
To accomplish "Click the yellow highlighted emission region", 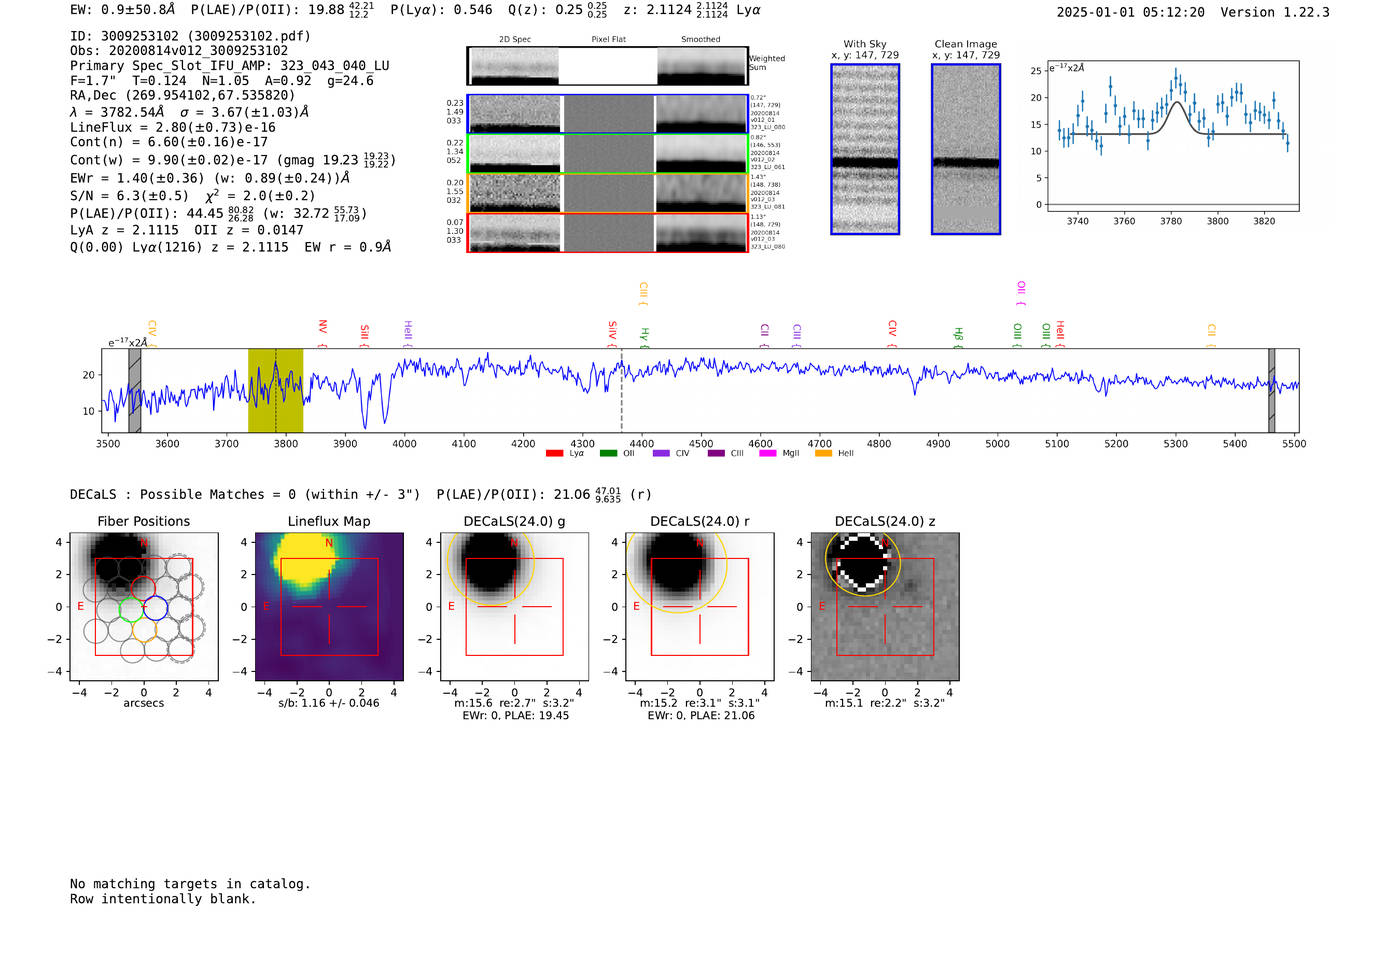I will point(275,390).
